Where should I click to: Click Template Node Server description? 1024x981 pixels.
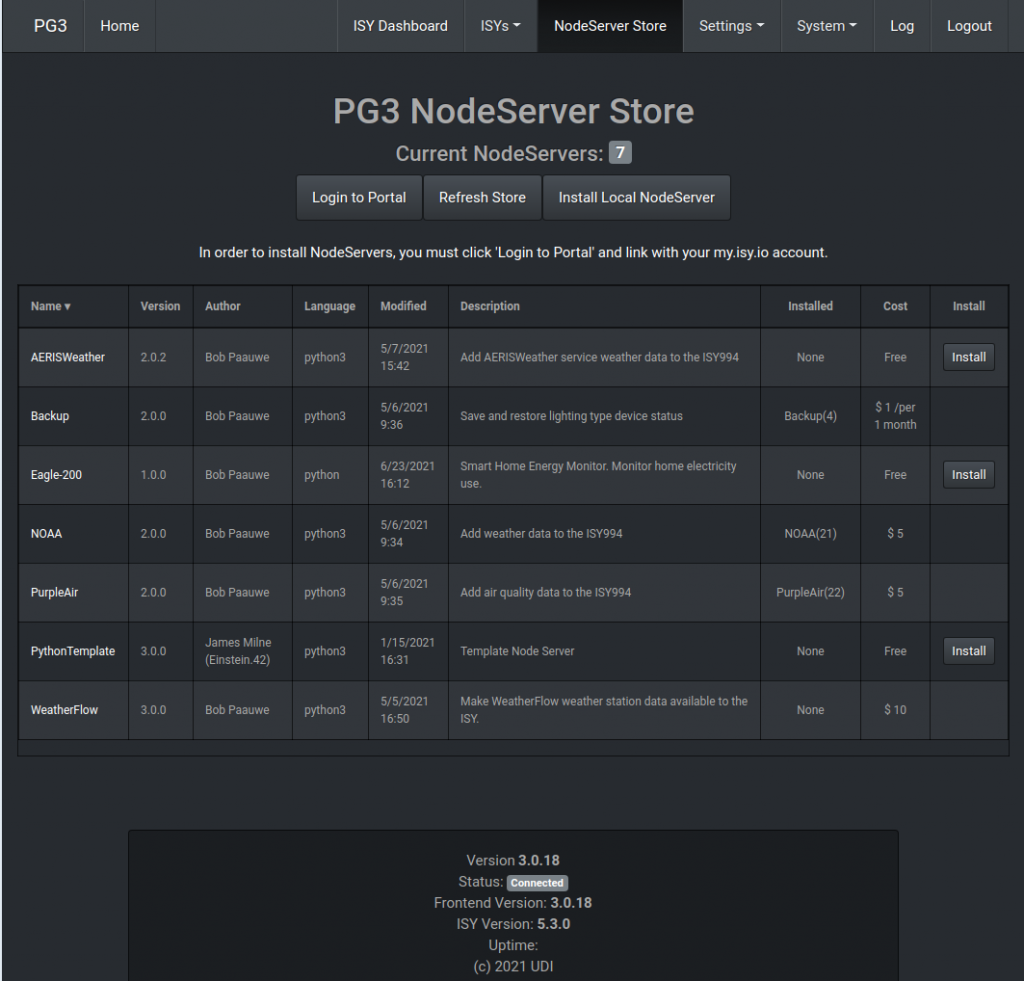[x=517, y=651]
